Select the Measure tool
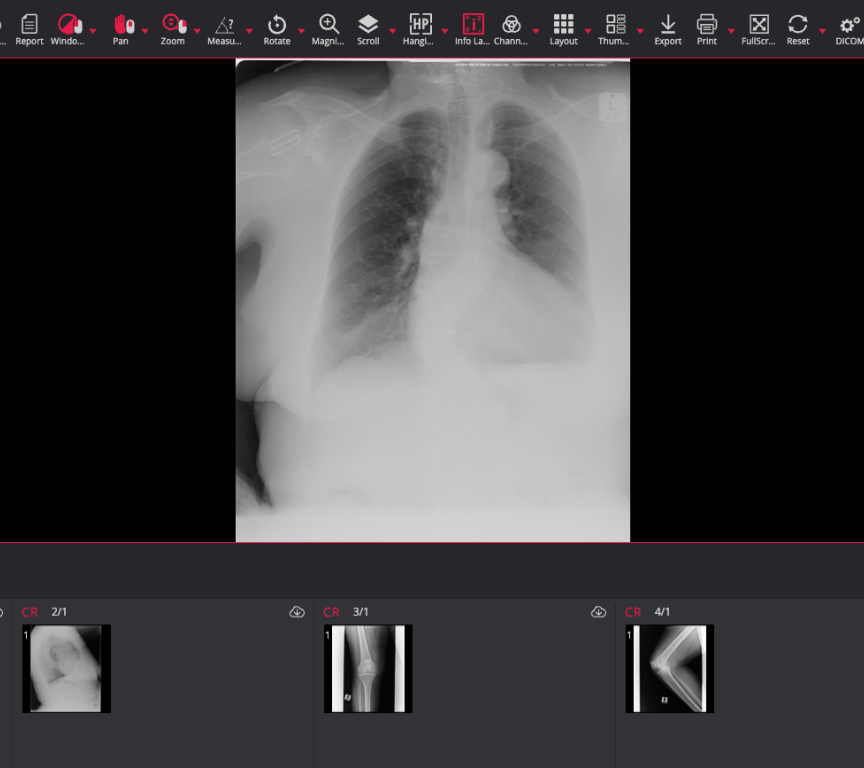This screenshot has height=768, width=864. (x=224, y=30)
